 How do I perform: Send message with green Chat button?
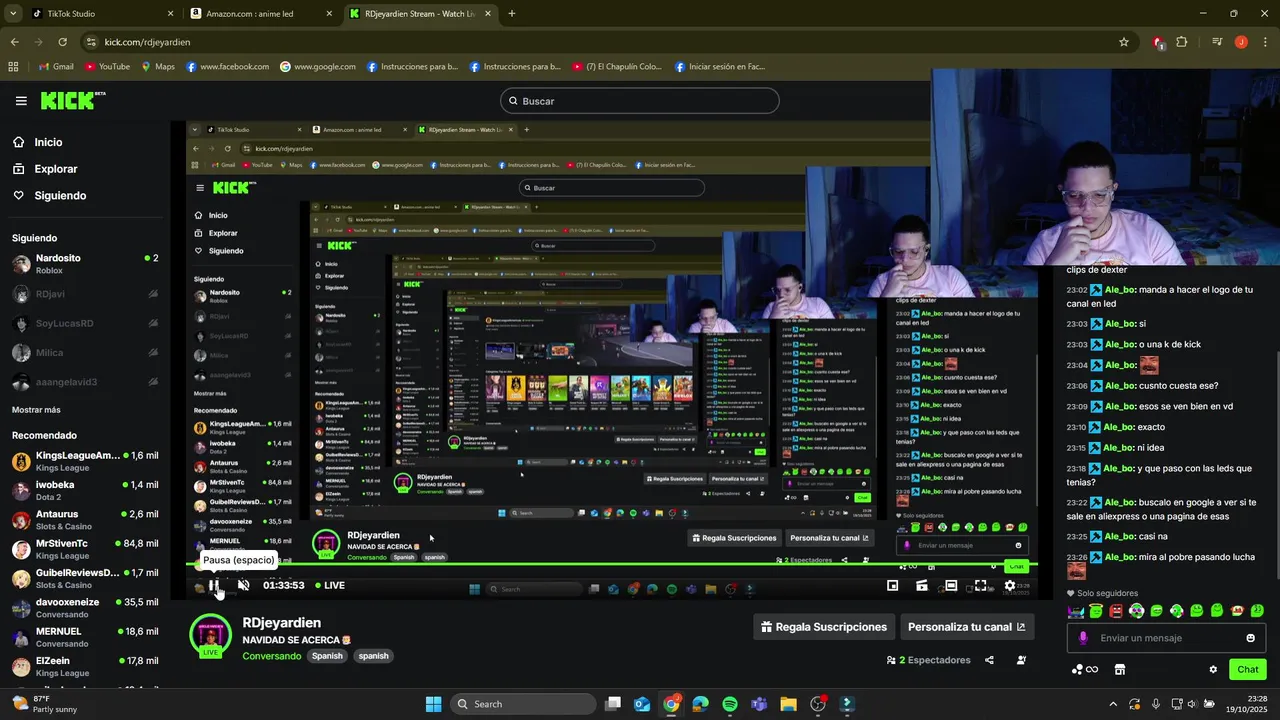tap(1247, 669)
